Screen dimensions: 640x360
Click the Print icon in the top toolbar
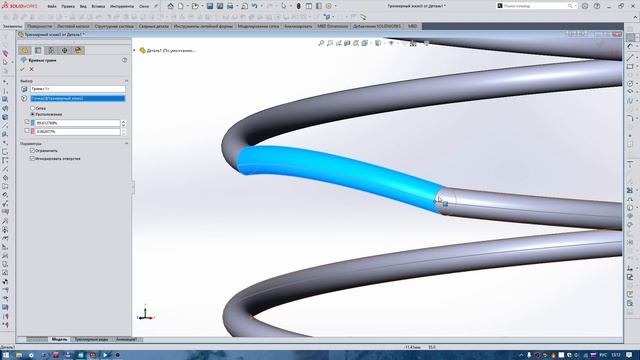pyautogui.click(x=230, y=6)
